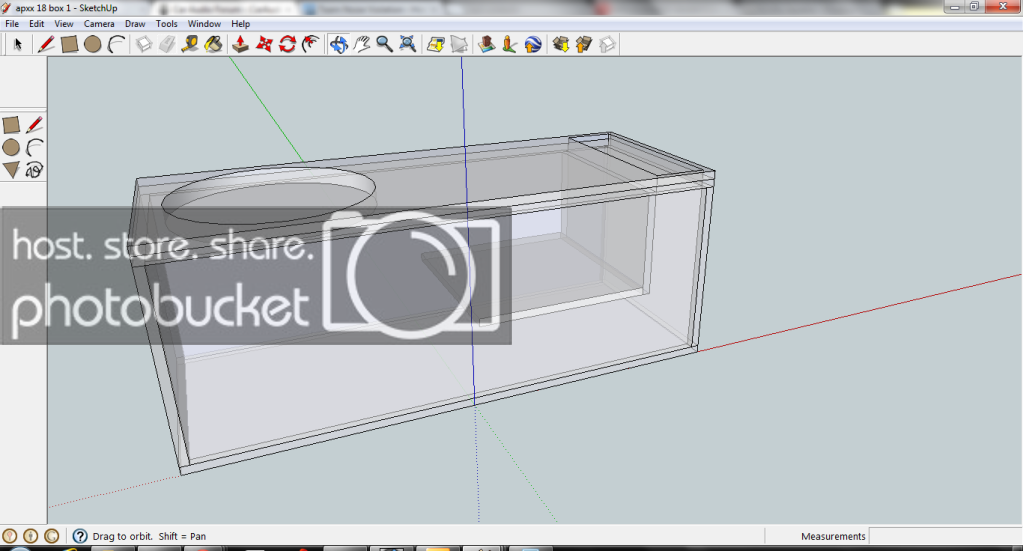
Task: Click the second circular status bar icon
Action: tap(31, 536)
